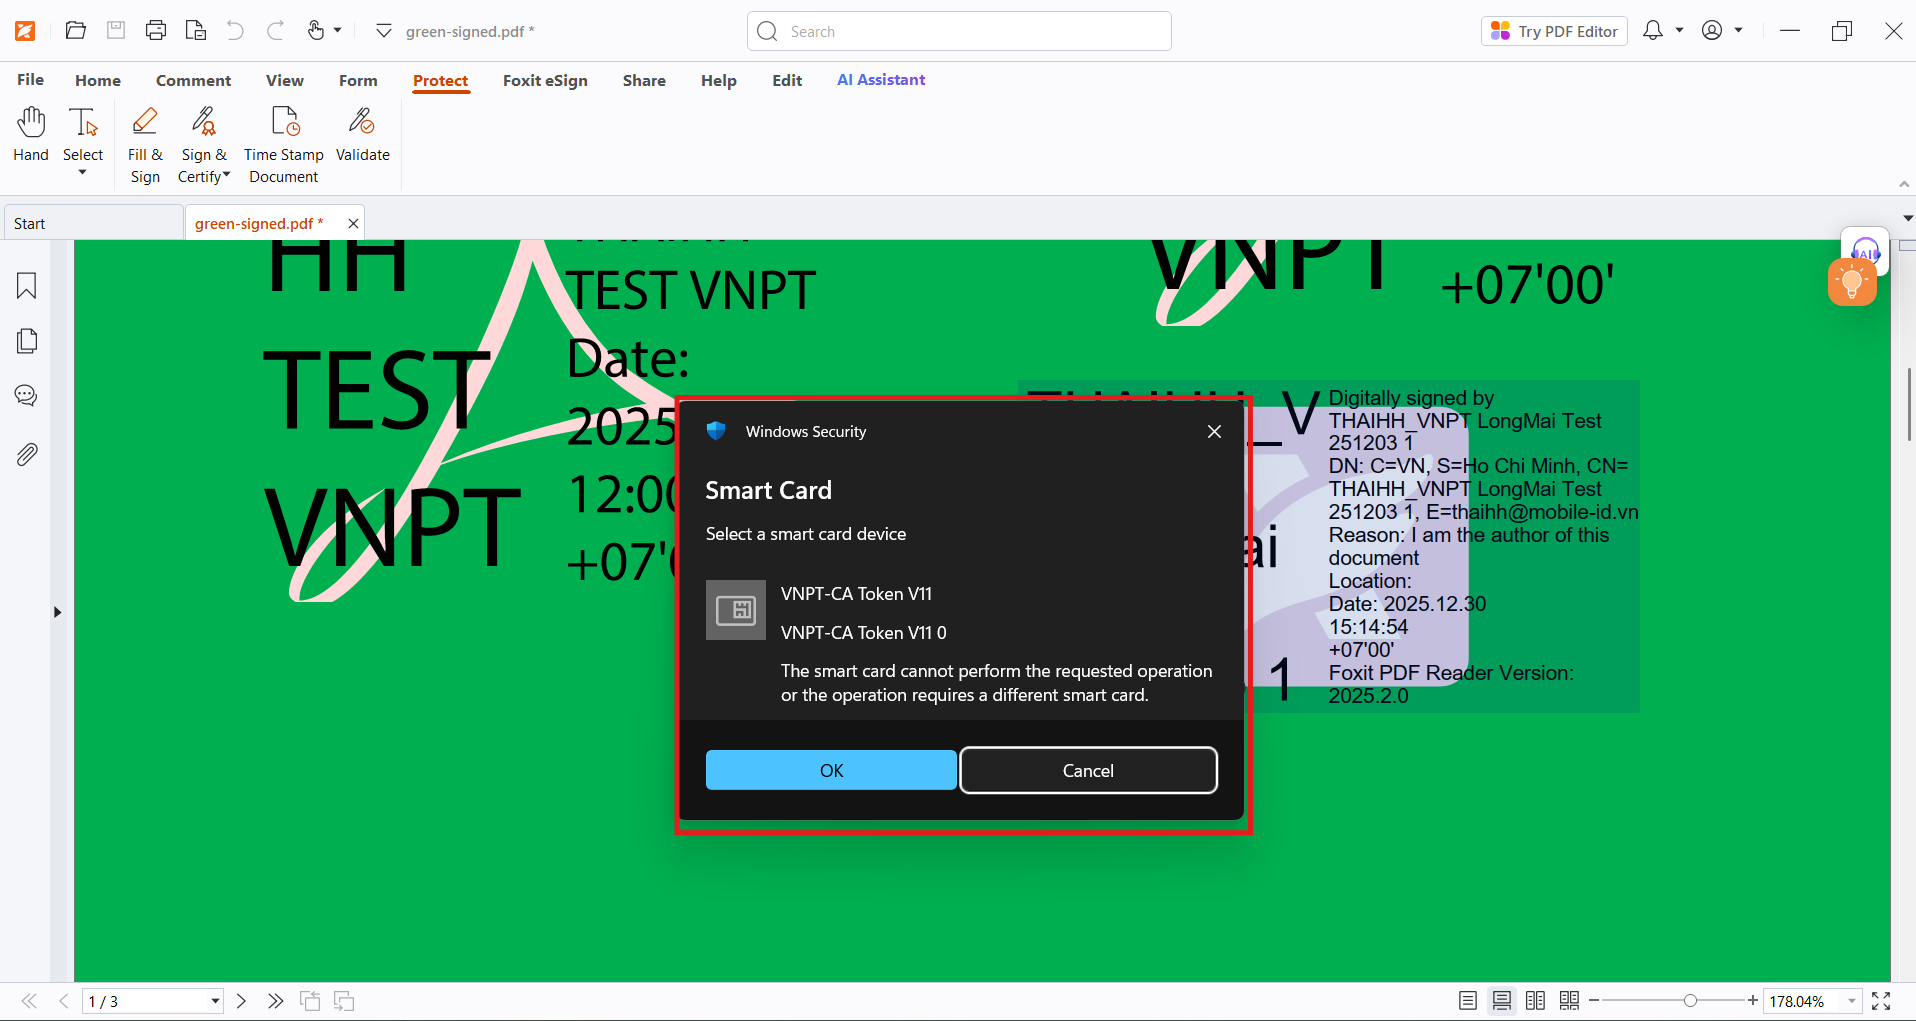Click the Try PDF Editor button
This screenshot has height=1021, width=1916.
[1554, 31]
